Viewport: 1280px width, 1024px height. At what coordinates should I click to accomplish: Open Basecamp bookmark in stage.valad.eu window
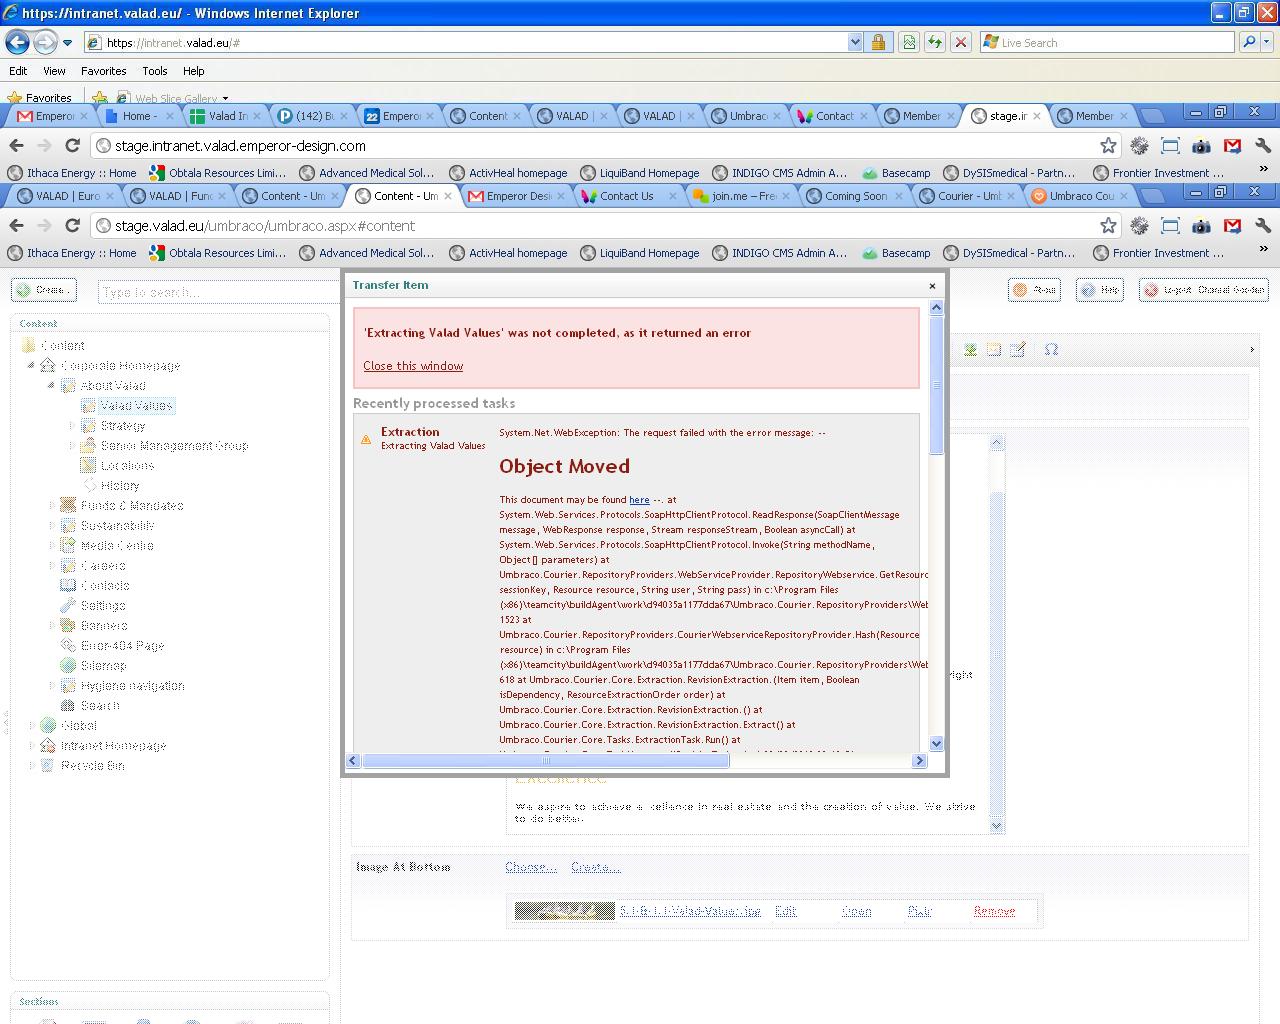tap(896, 253)
